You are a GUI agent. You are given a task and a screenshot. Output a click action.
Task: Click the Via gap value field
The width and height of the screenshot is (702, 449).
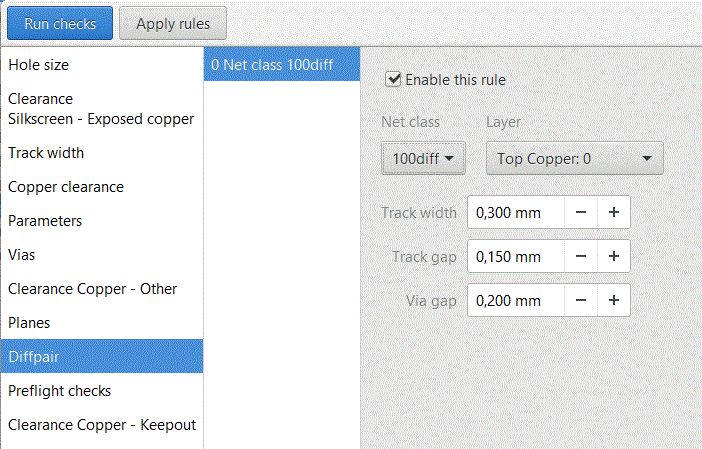coord(516,300)
